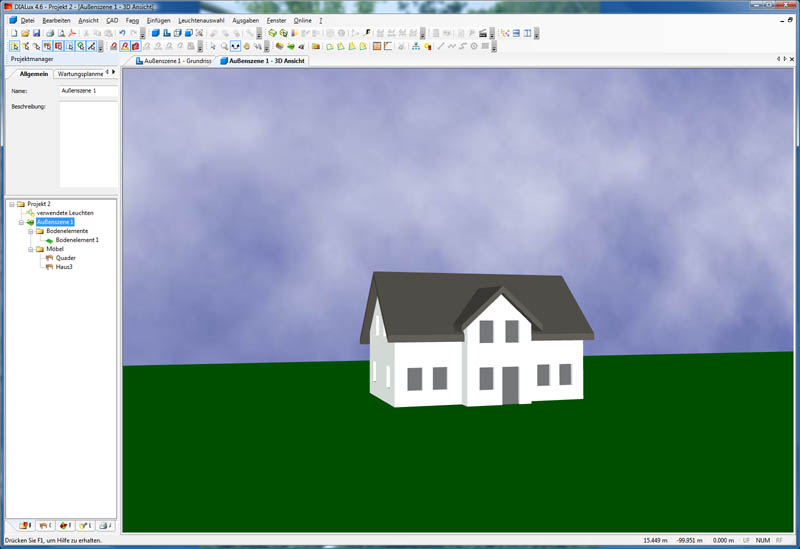
Task: Open the Einfügen menu
Action: click(159, 20)
